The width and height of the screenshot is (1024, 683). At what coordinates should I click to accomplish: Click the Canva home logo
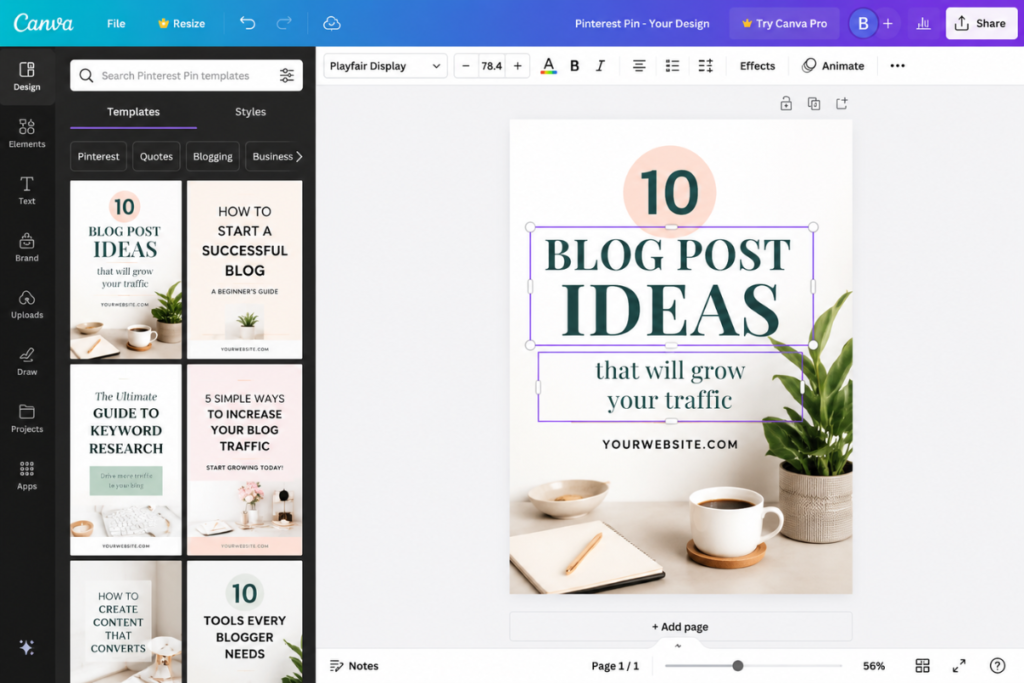pyautogui.click(x=43, y=23)
